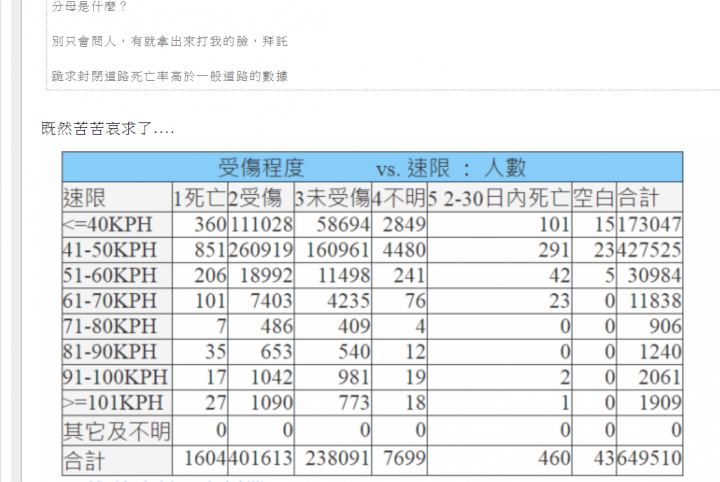
Task: Click the table title 受傷程度 vs. 速限 : 人數
Action: [x=372, y=168]
